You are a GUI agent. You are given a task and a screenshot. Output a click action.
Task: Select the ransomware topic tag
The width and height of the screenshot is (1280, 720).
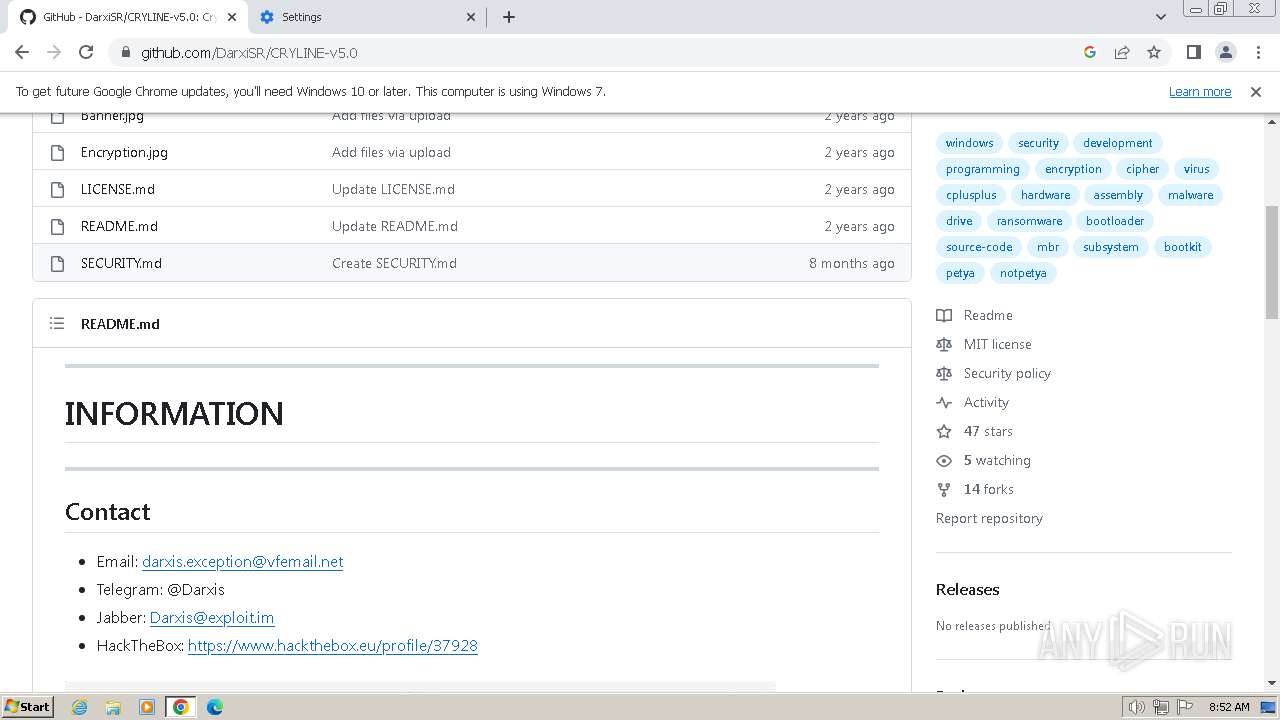tap(1029, 221)
